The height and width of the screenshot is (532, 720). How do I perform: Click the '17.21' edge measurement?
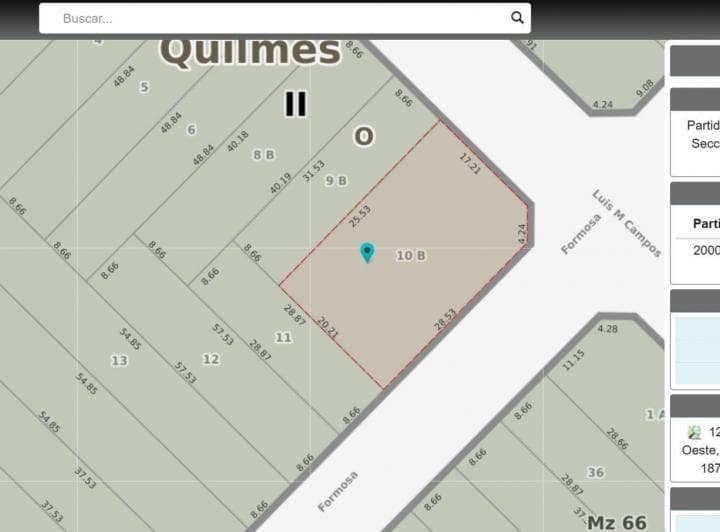click(x=470, y=163)
